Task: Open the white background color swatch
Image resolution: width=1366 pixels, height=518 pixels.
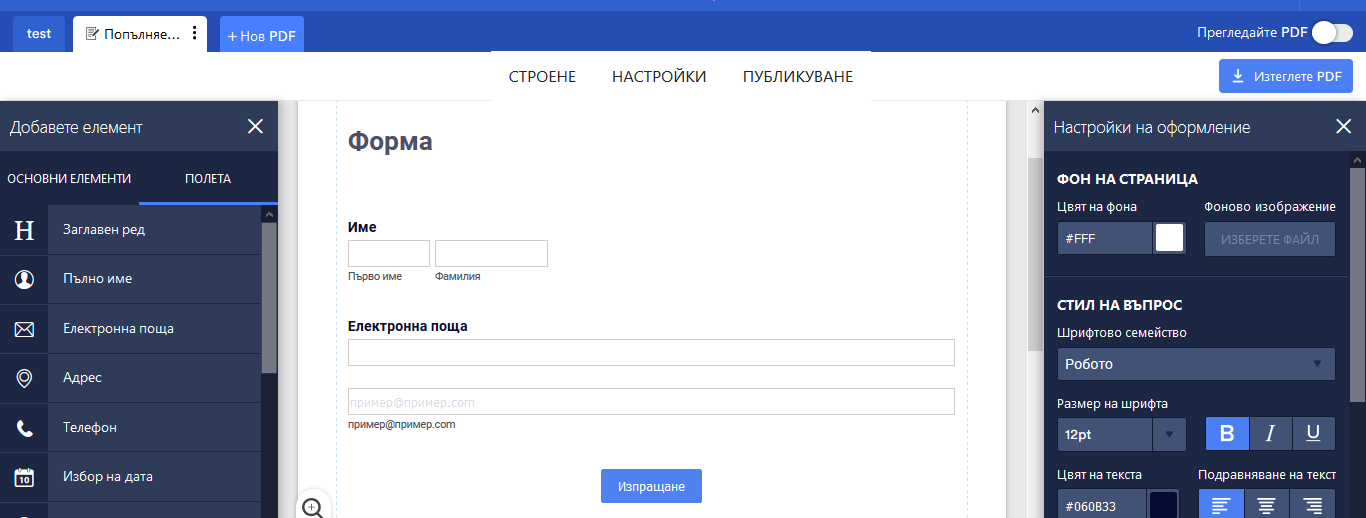Action: click(1169, 238)
